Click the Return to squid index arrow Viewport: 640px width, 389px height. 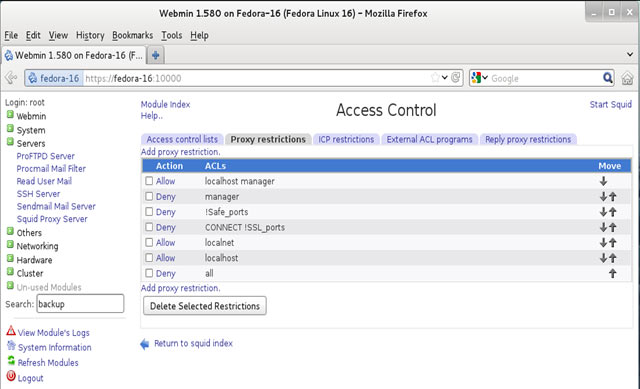click(x=144, y=344)
